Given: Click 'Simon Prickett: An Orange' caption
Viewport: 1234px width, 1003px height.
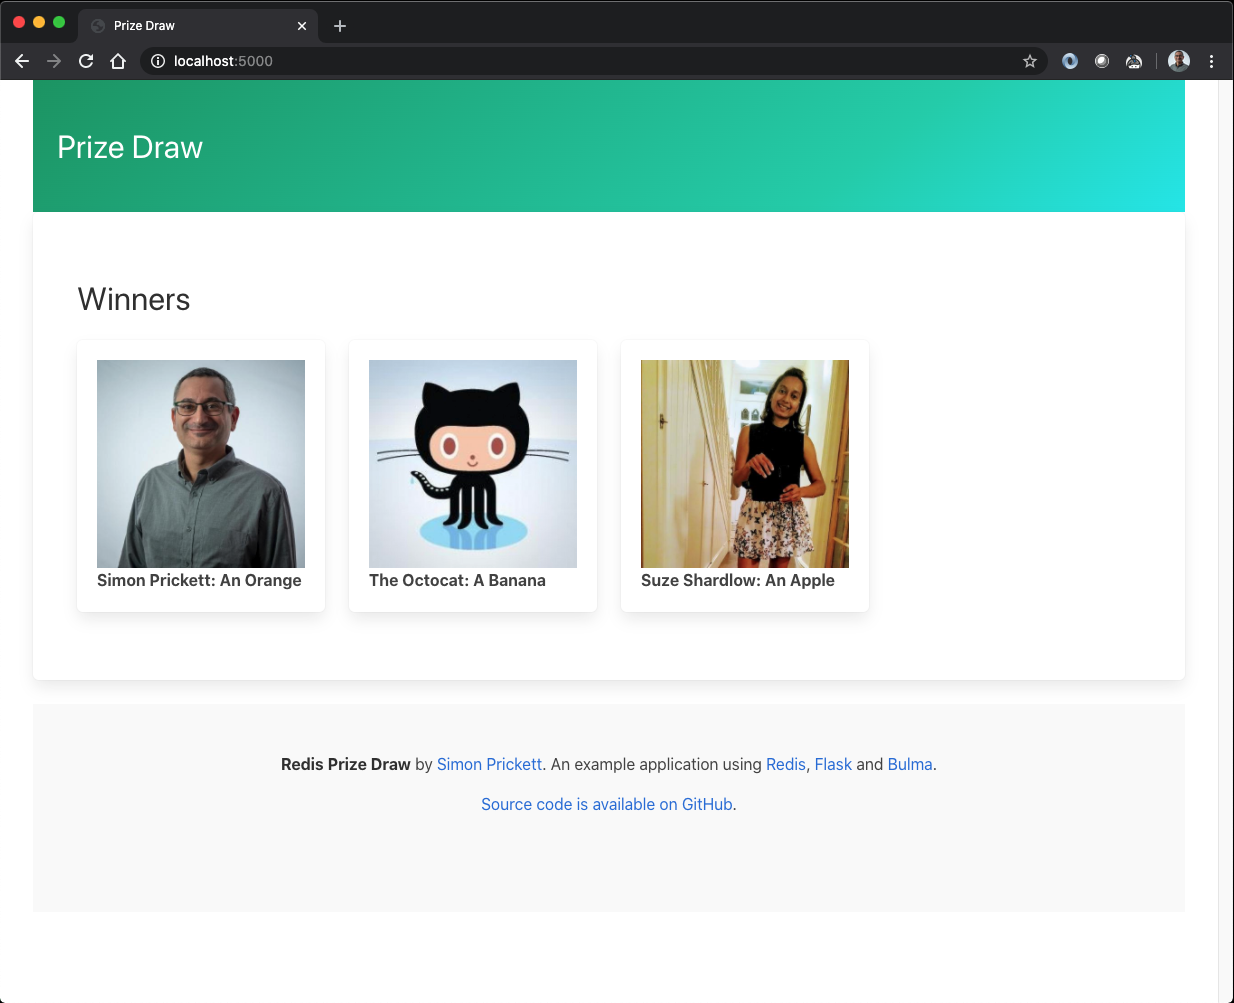Looking at the screenshot, I should coord(199,580).
